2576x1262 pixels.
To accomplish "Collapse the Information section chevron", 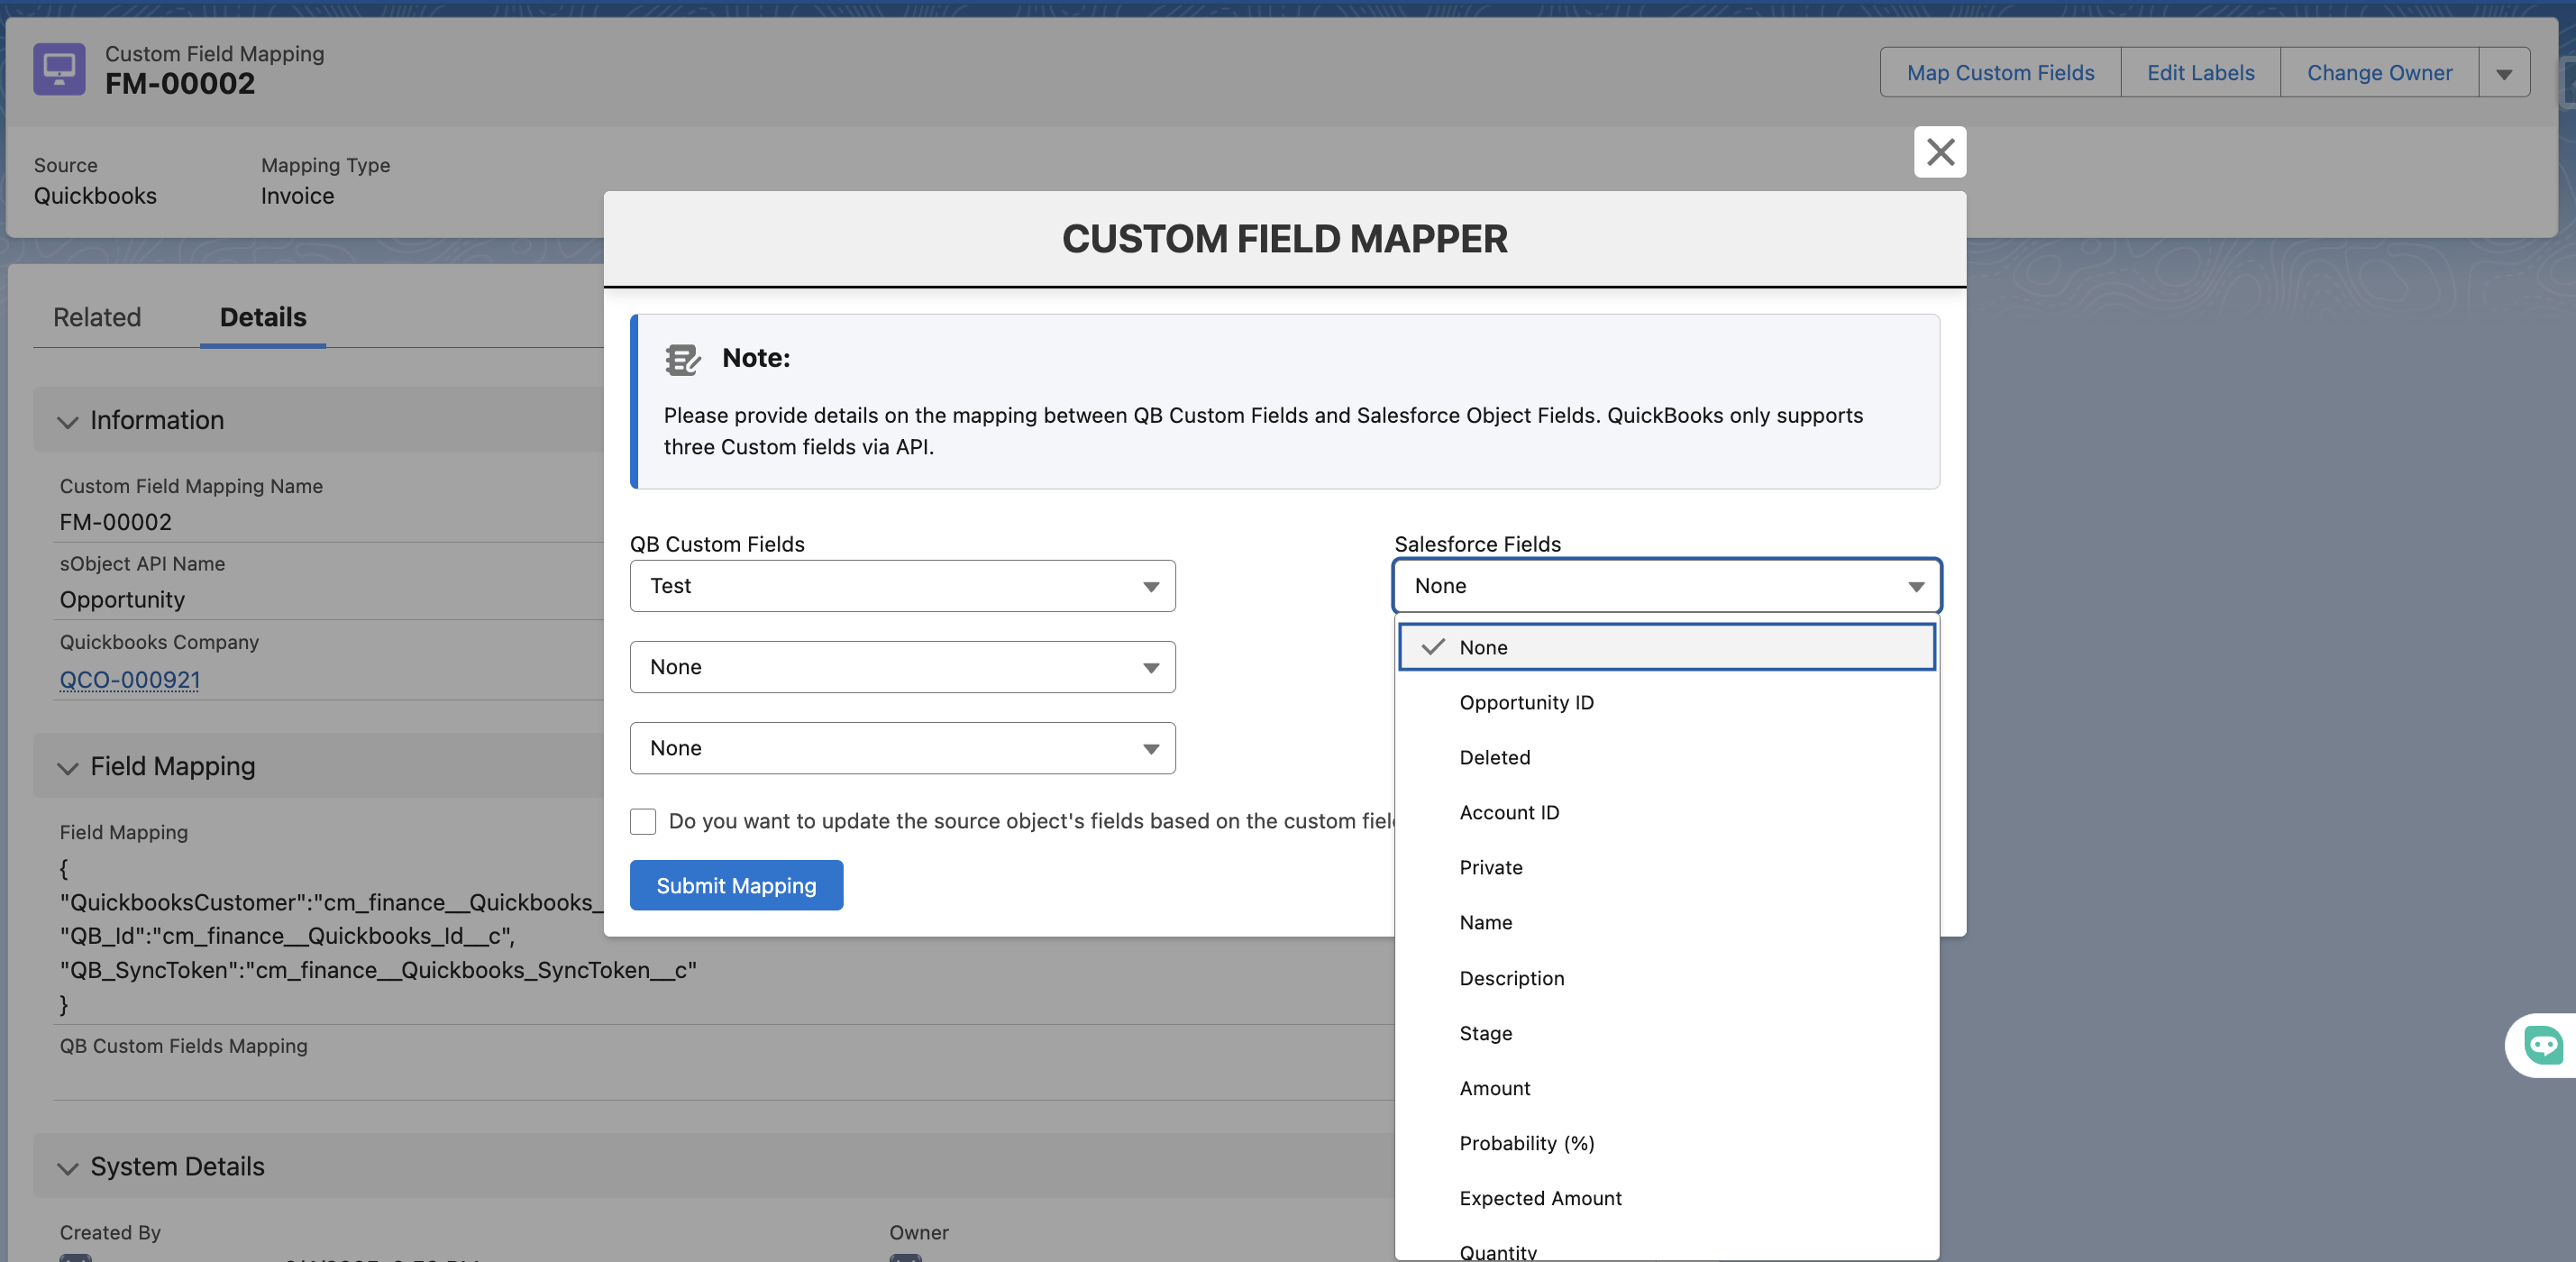I will (68, 421).
